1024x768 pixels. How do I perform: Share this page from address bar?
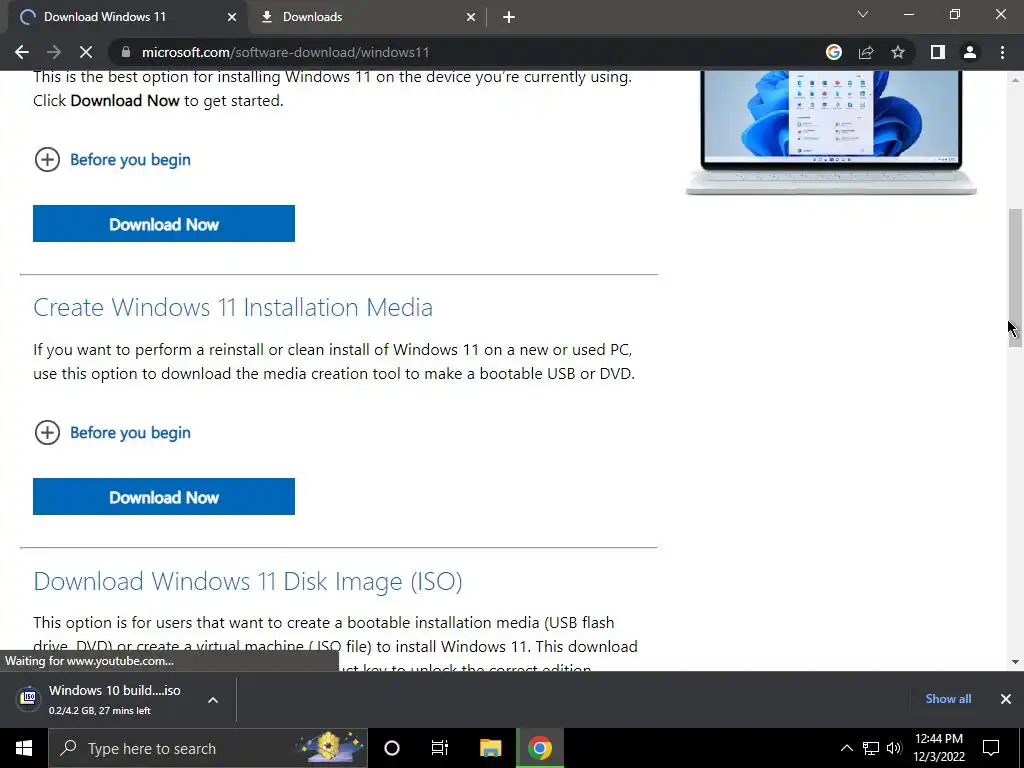(x=866, y=52)
